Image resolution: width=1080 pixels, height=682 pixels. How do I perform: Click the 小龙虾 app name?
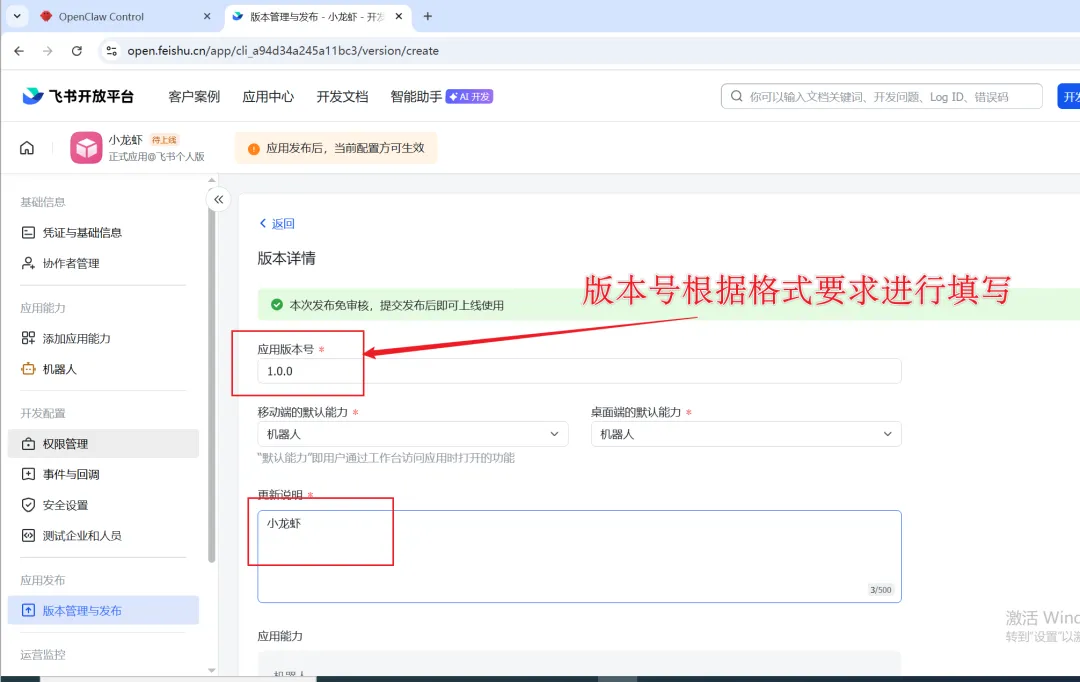125,140
